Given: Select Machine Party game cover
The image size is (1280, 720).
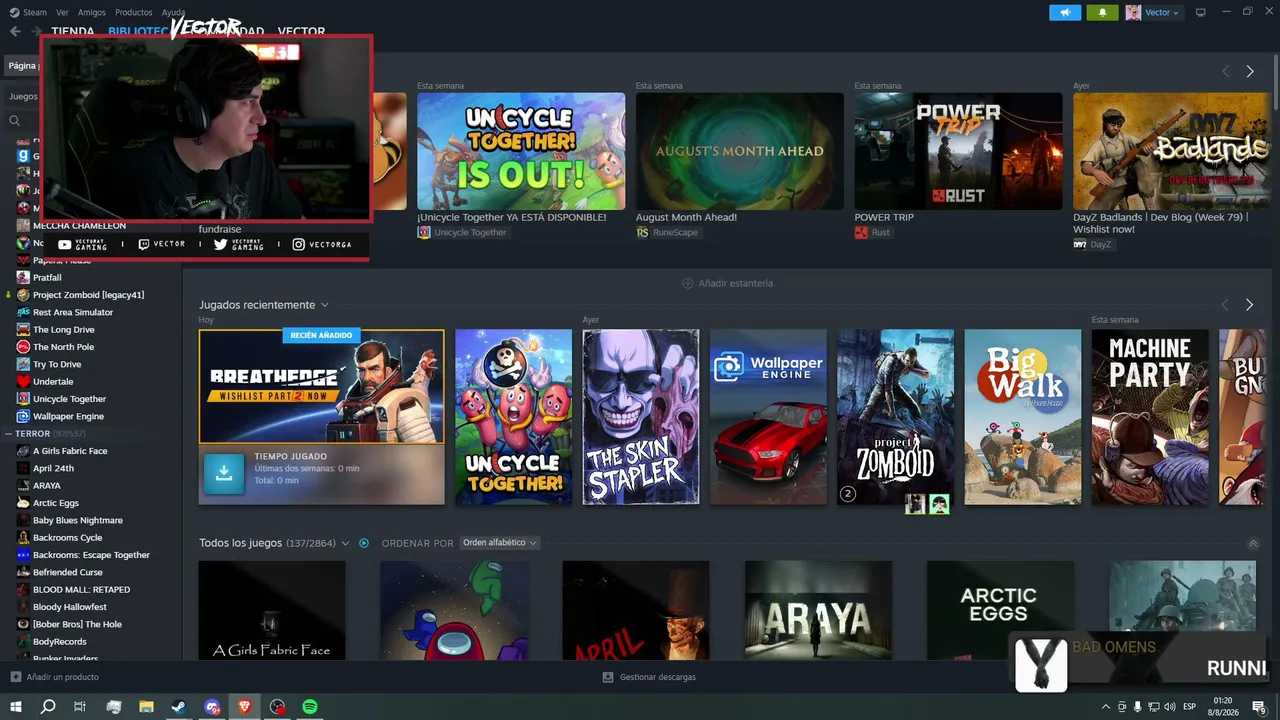Looking at the screenshot, I should (1150, 417).
